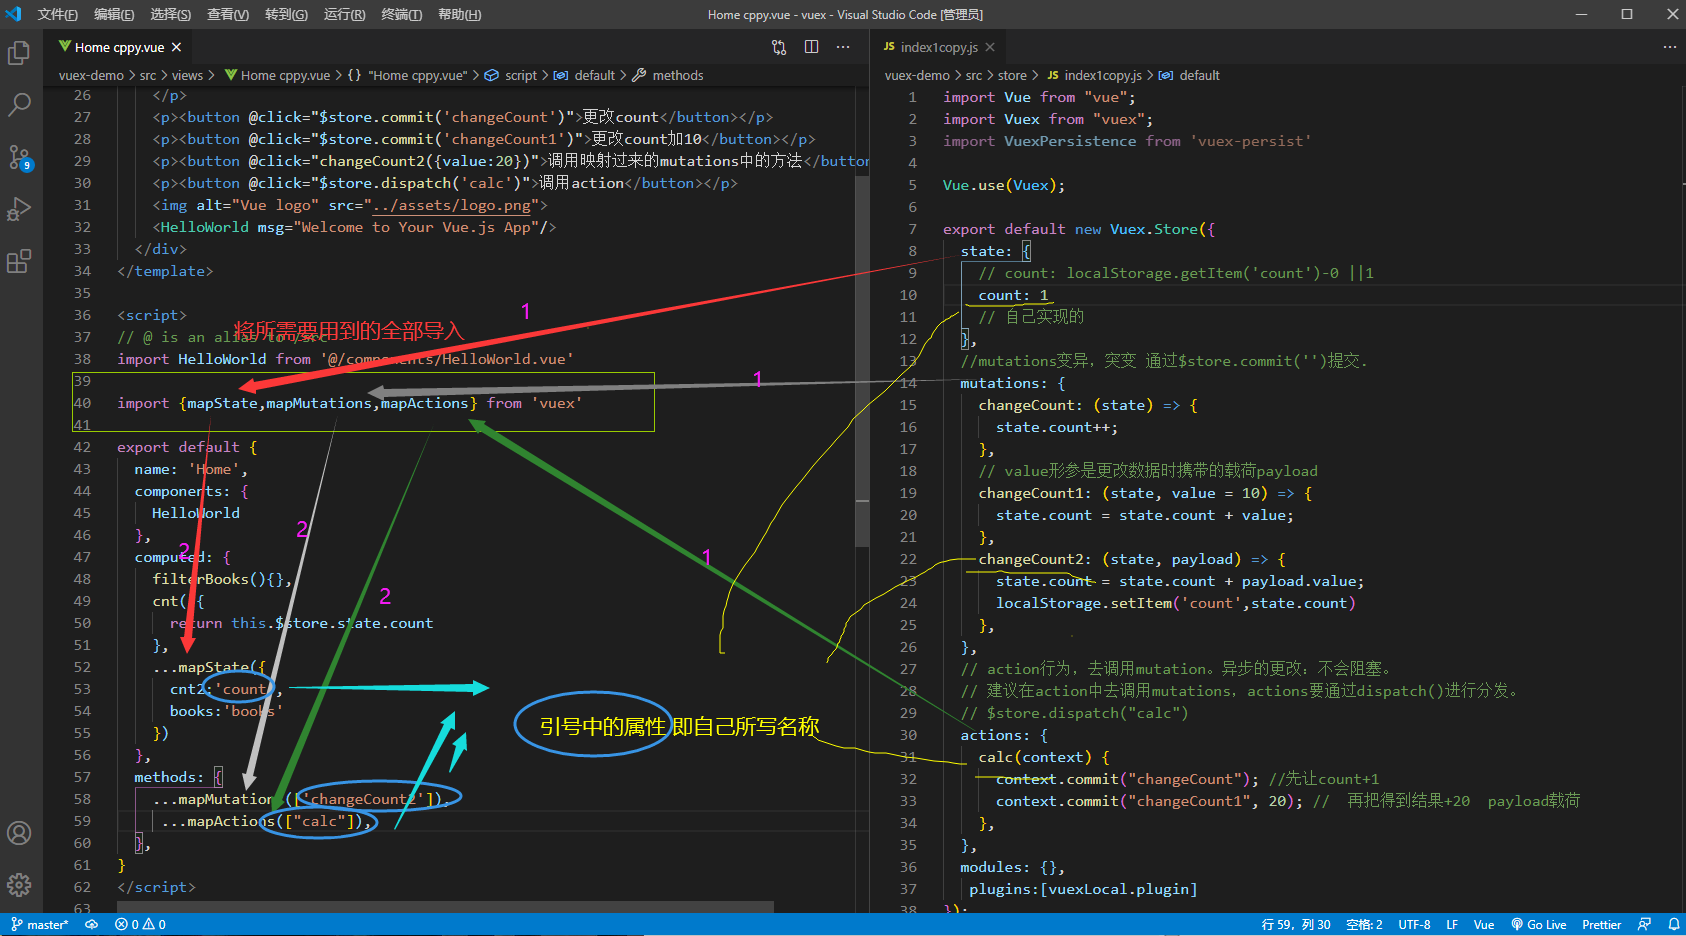Image resolution: width=1686 pixels, height=936 pixels.
Task: Split the left editor to the right
Action: [811, 47]
